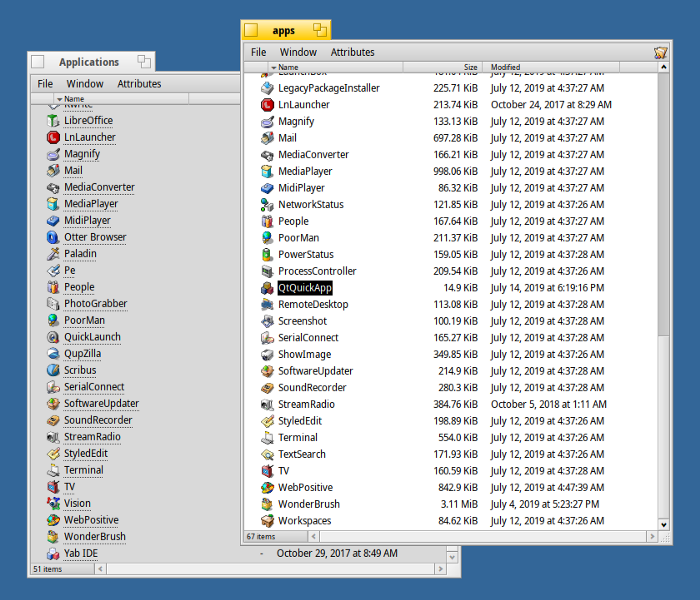This screenshot has width=700, height=600.
Task: Click Applications window horizontal scroll right arrow
Action: (441, 569)
